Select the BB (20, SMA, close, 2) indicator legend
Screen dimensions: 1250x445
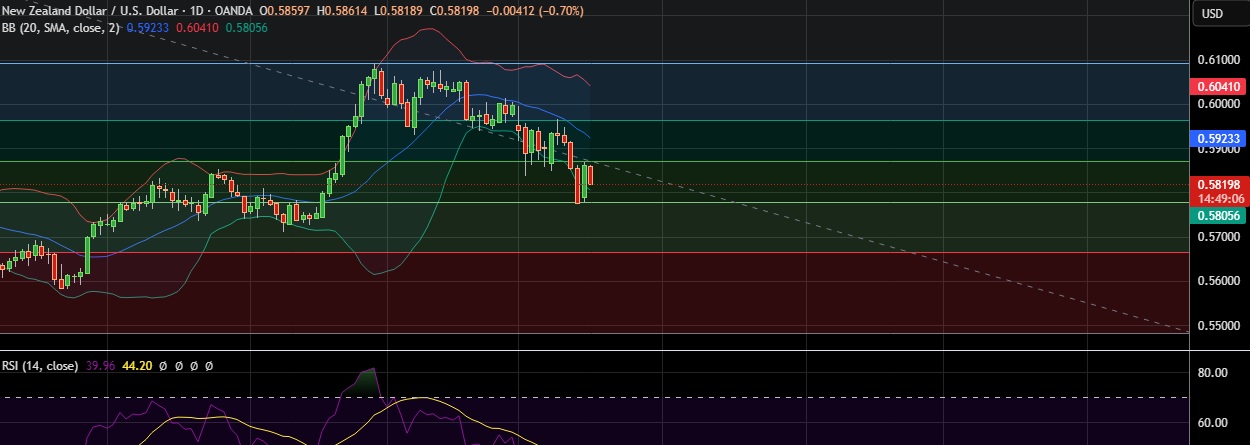[x=60, y=29]
